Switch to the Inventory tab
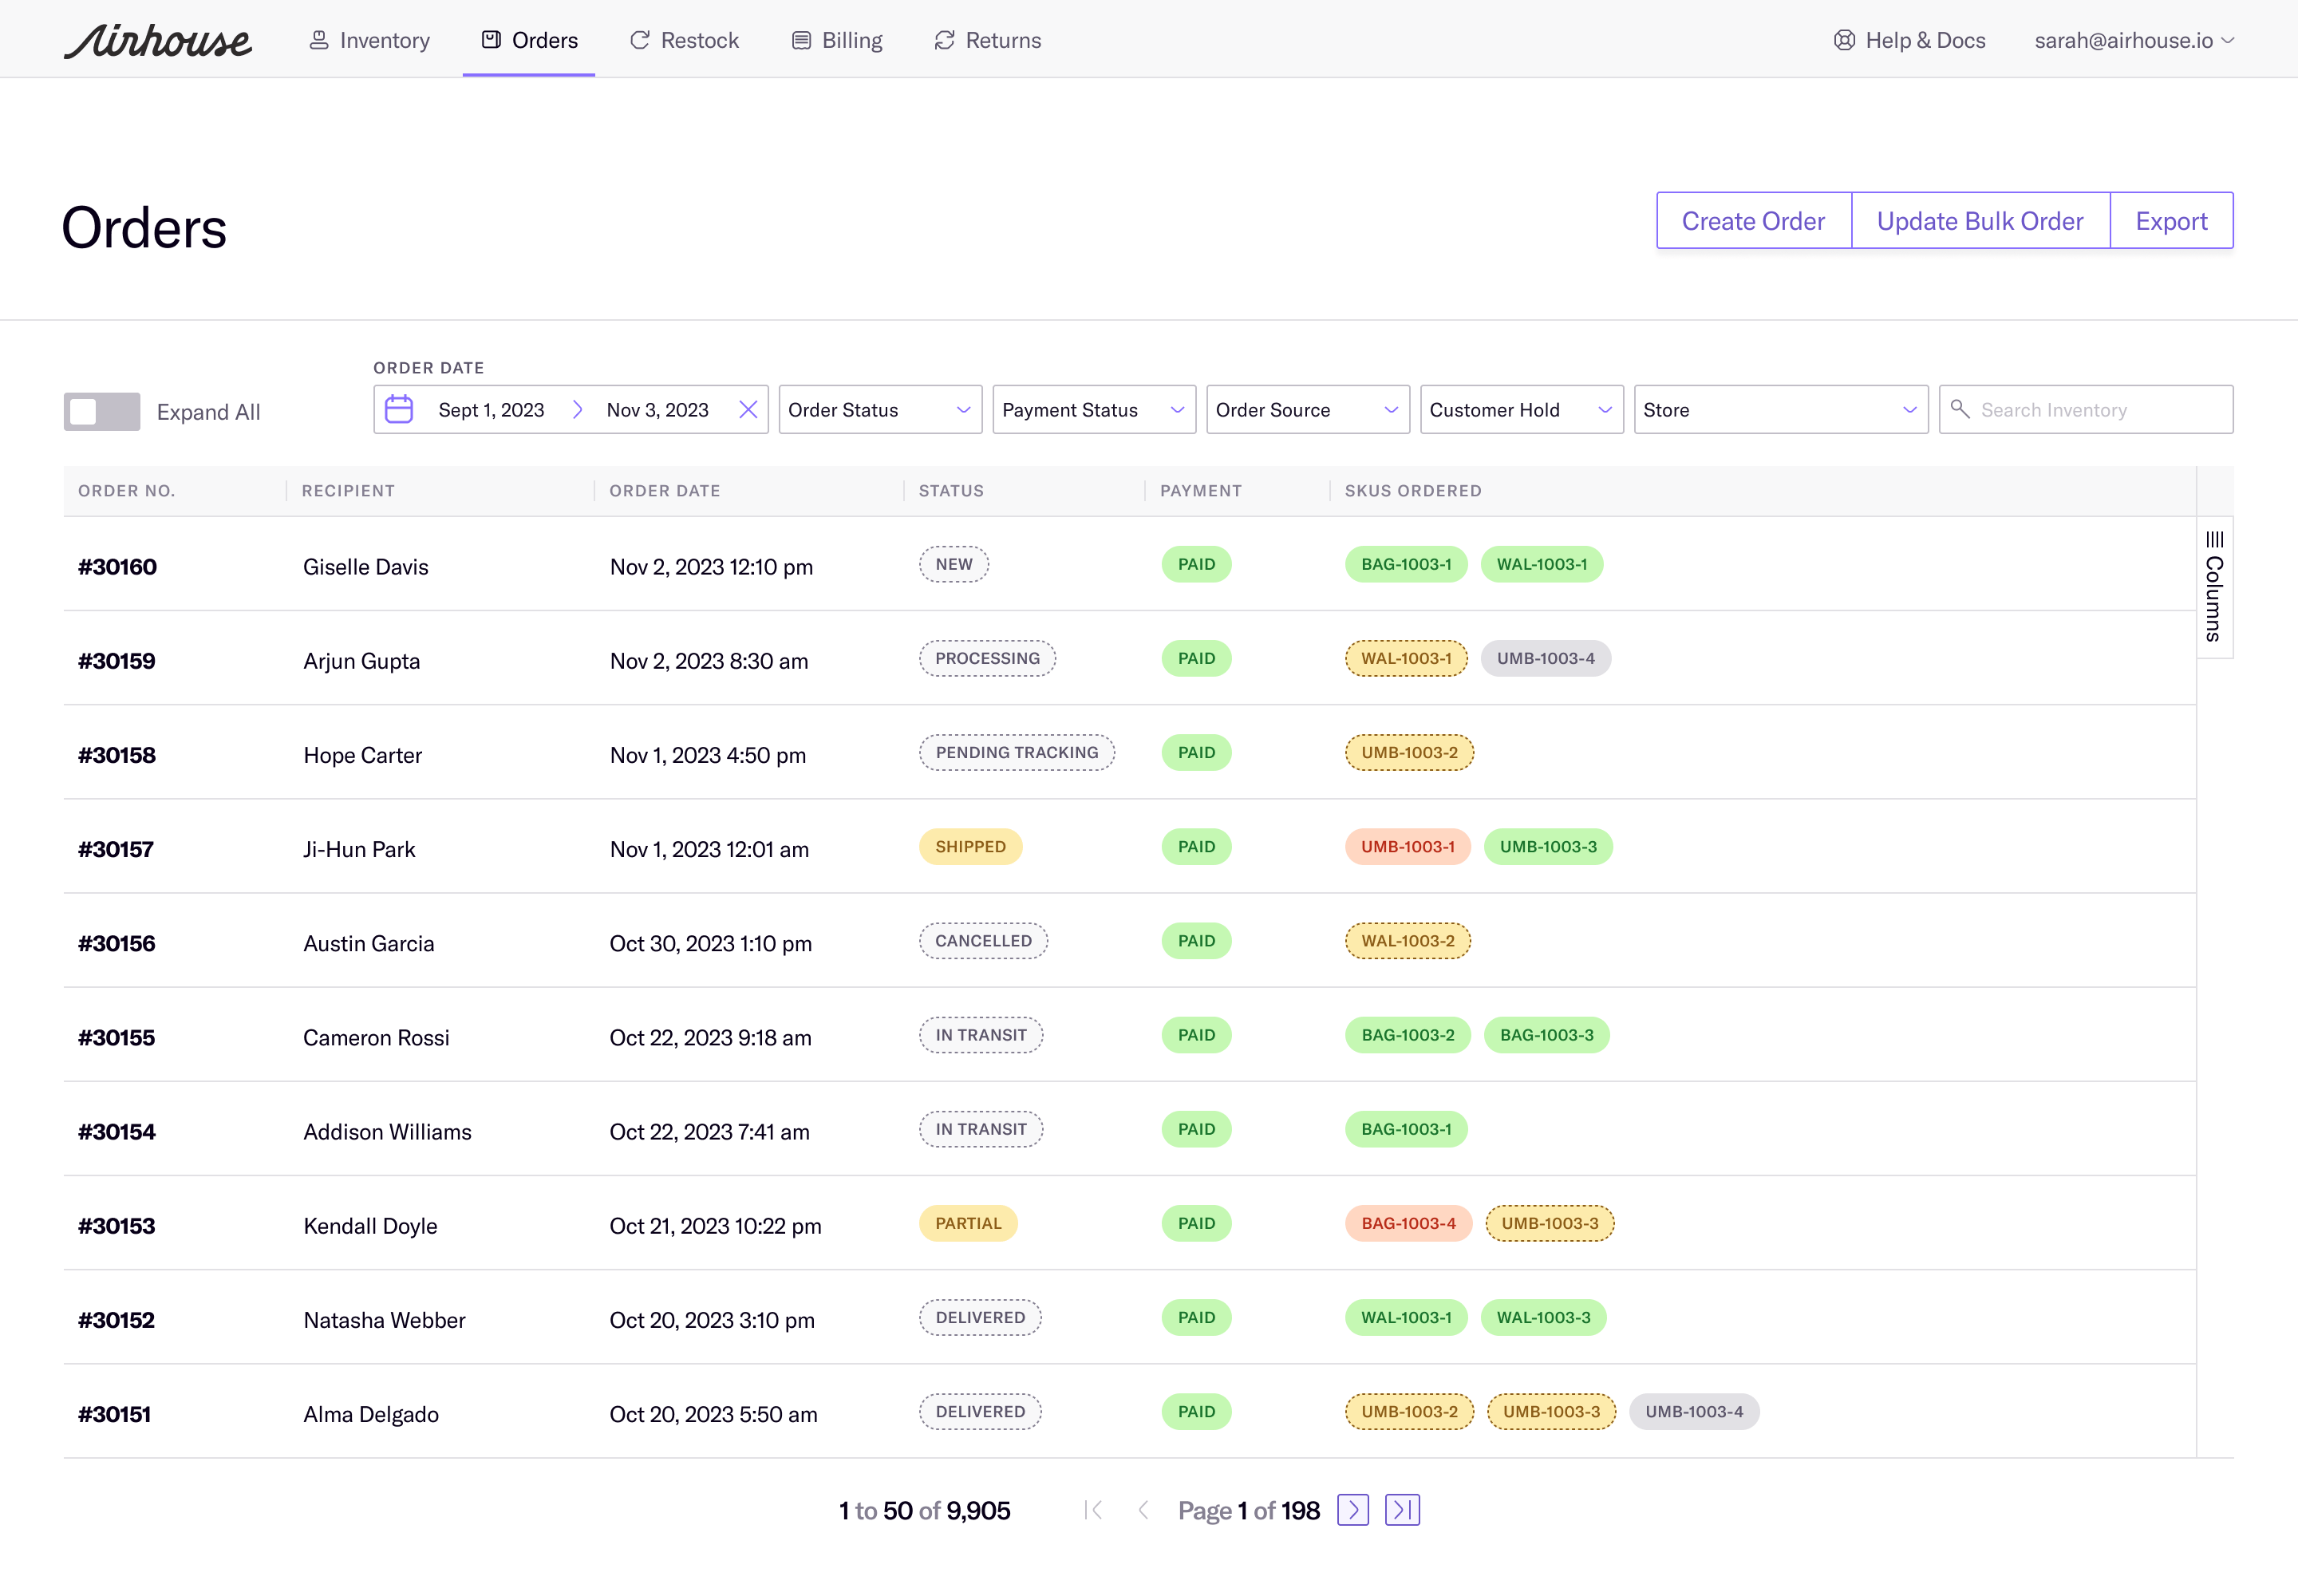2298x1596 pixels. pyautogui.click(x=369, y=40)
